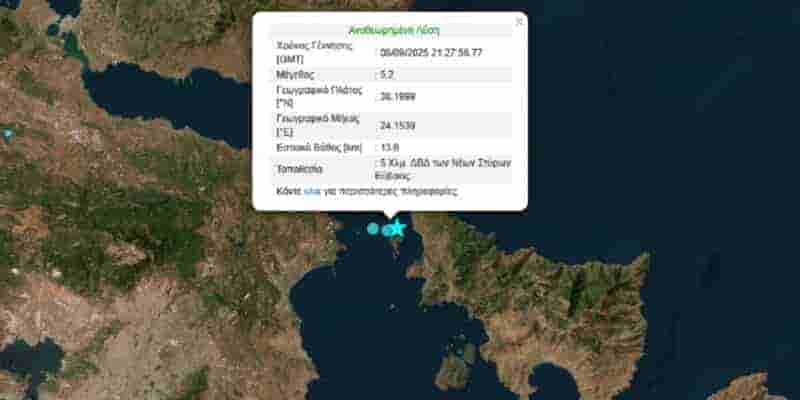Click the cyan star epicenter marker
Viewport: 800px width, 400px height.
397,228
